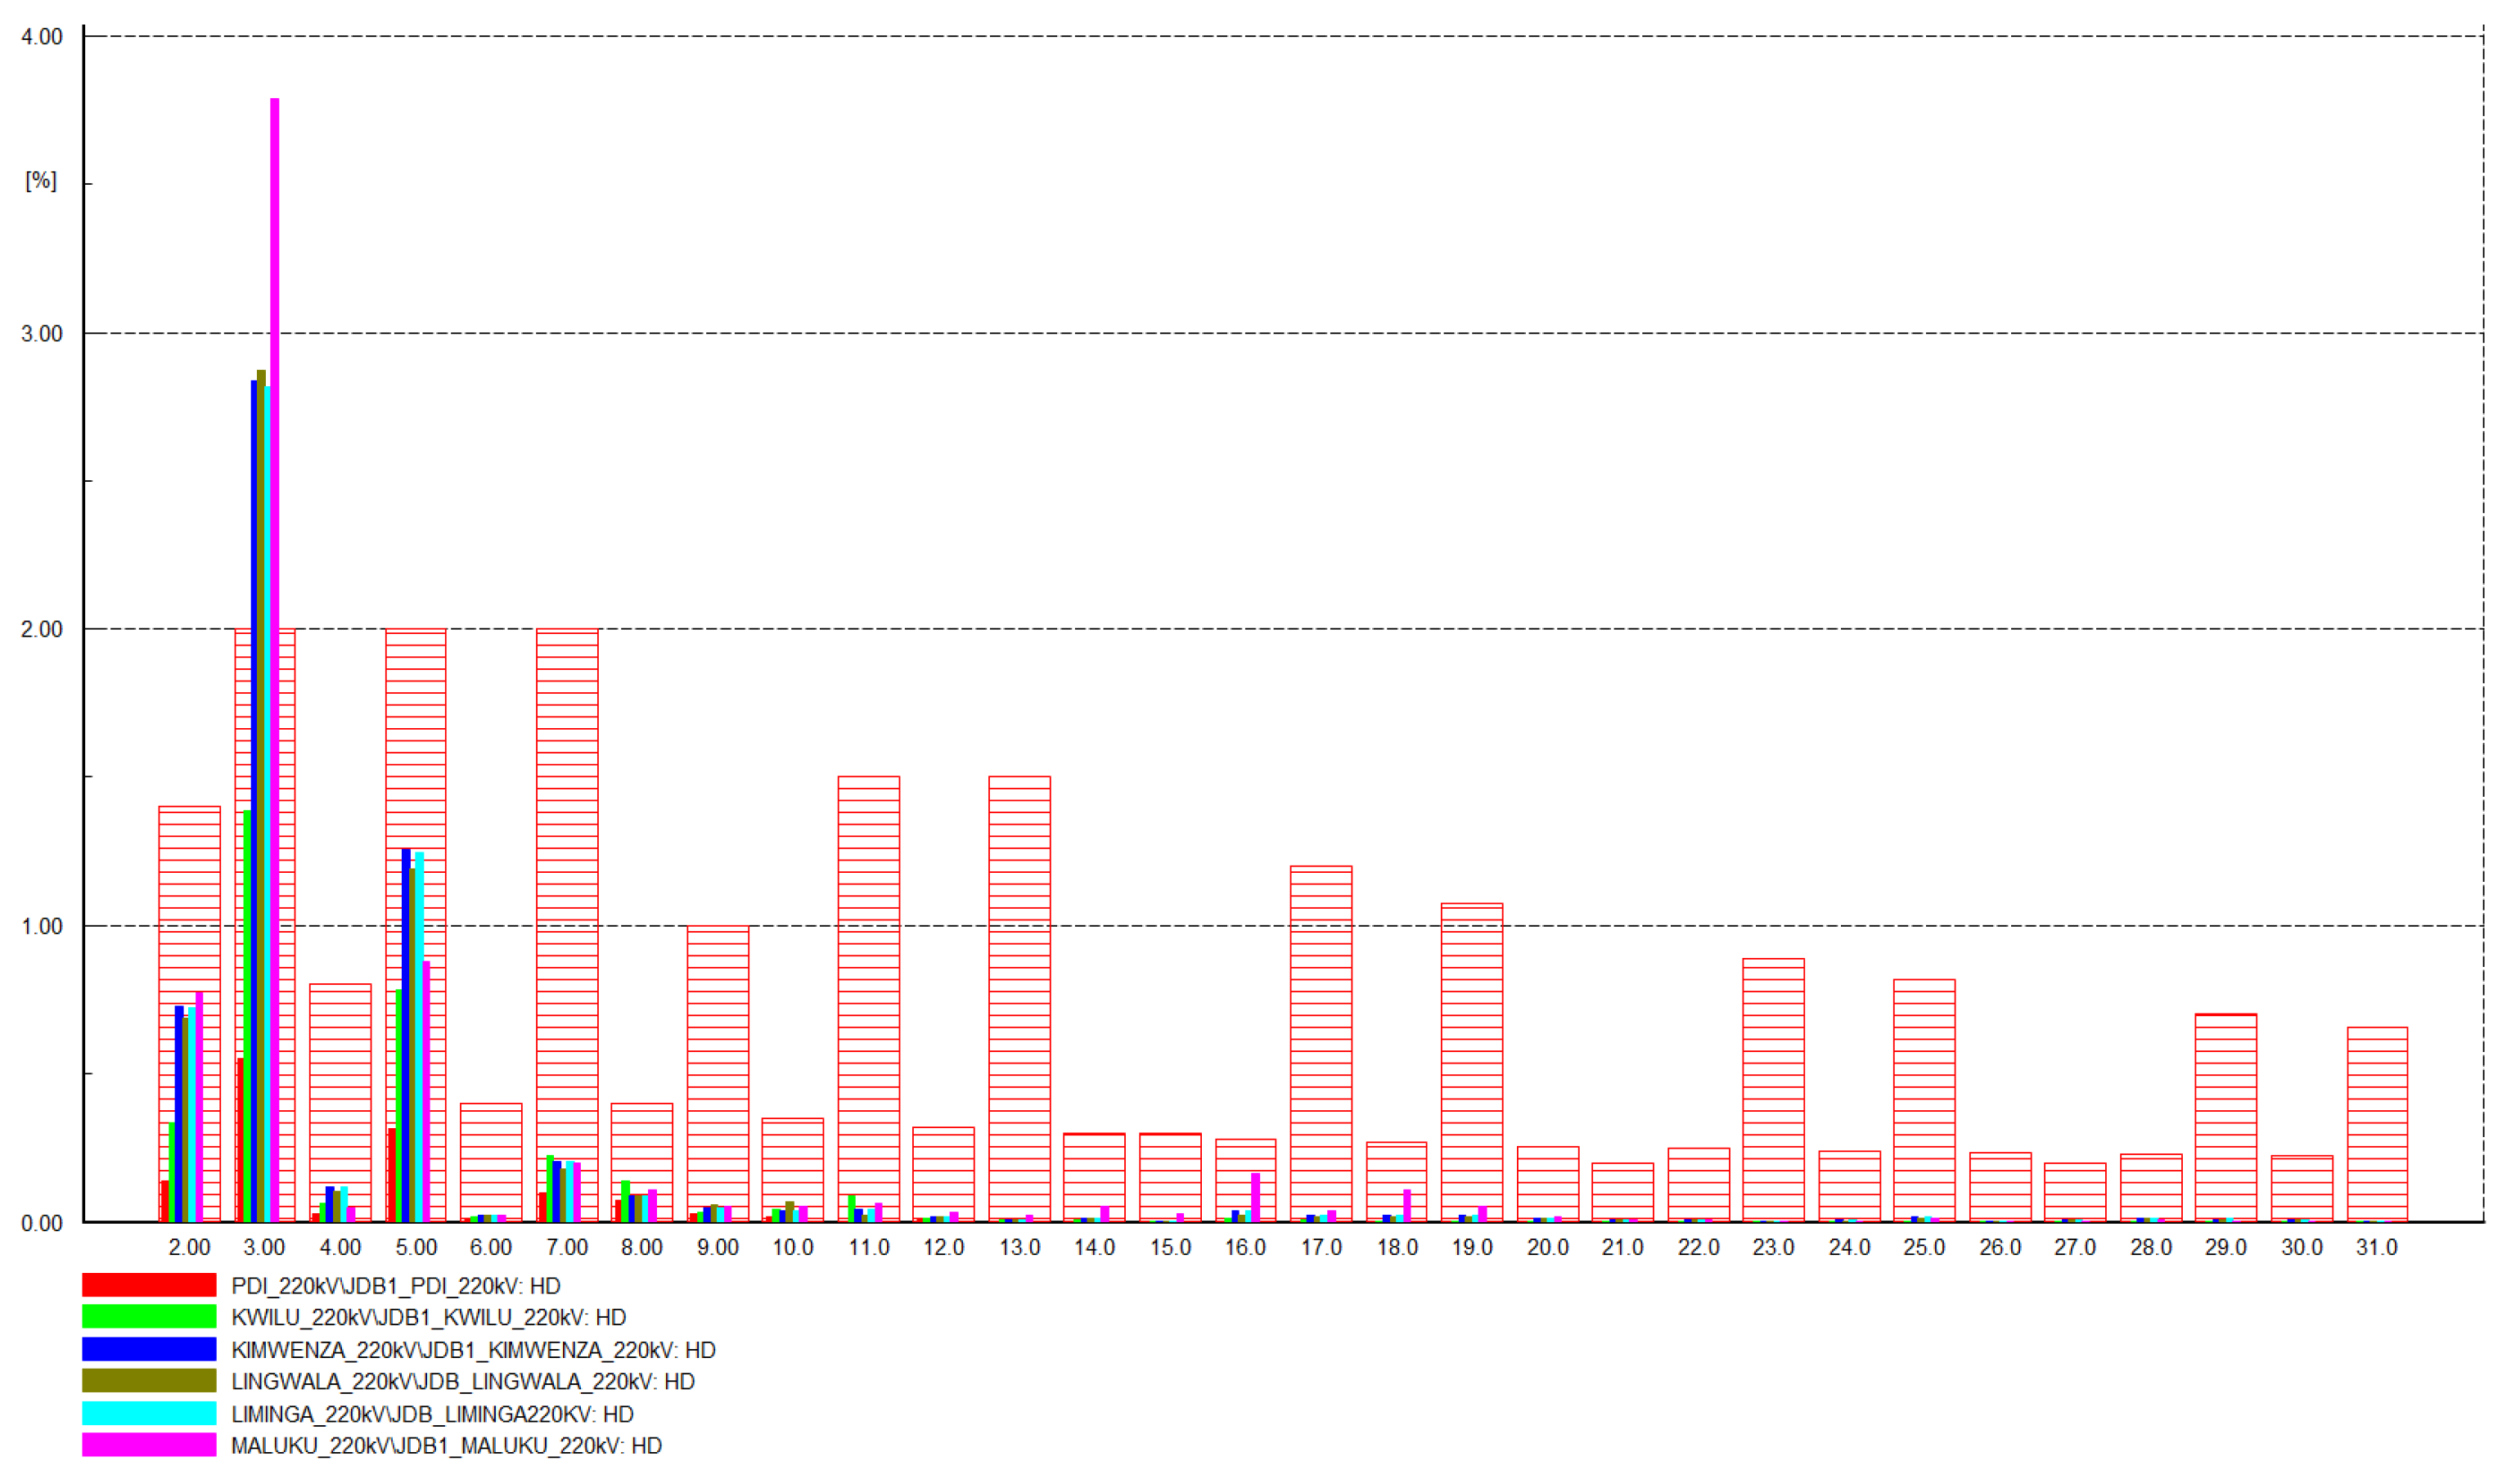Click the x-axis label 19.0
The width and height of the screenshot is (2502, 1484).
(1472, 1248)
